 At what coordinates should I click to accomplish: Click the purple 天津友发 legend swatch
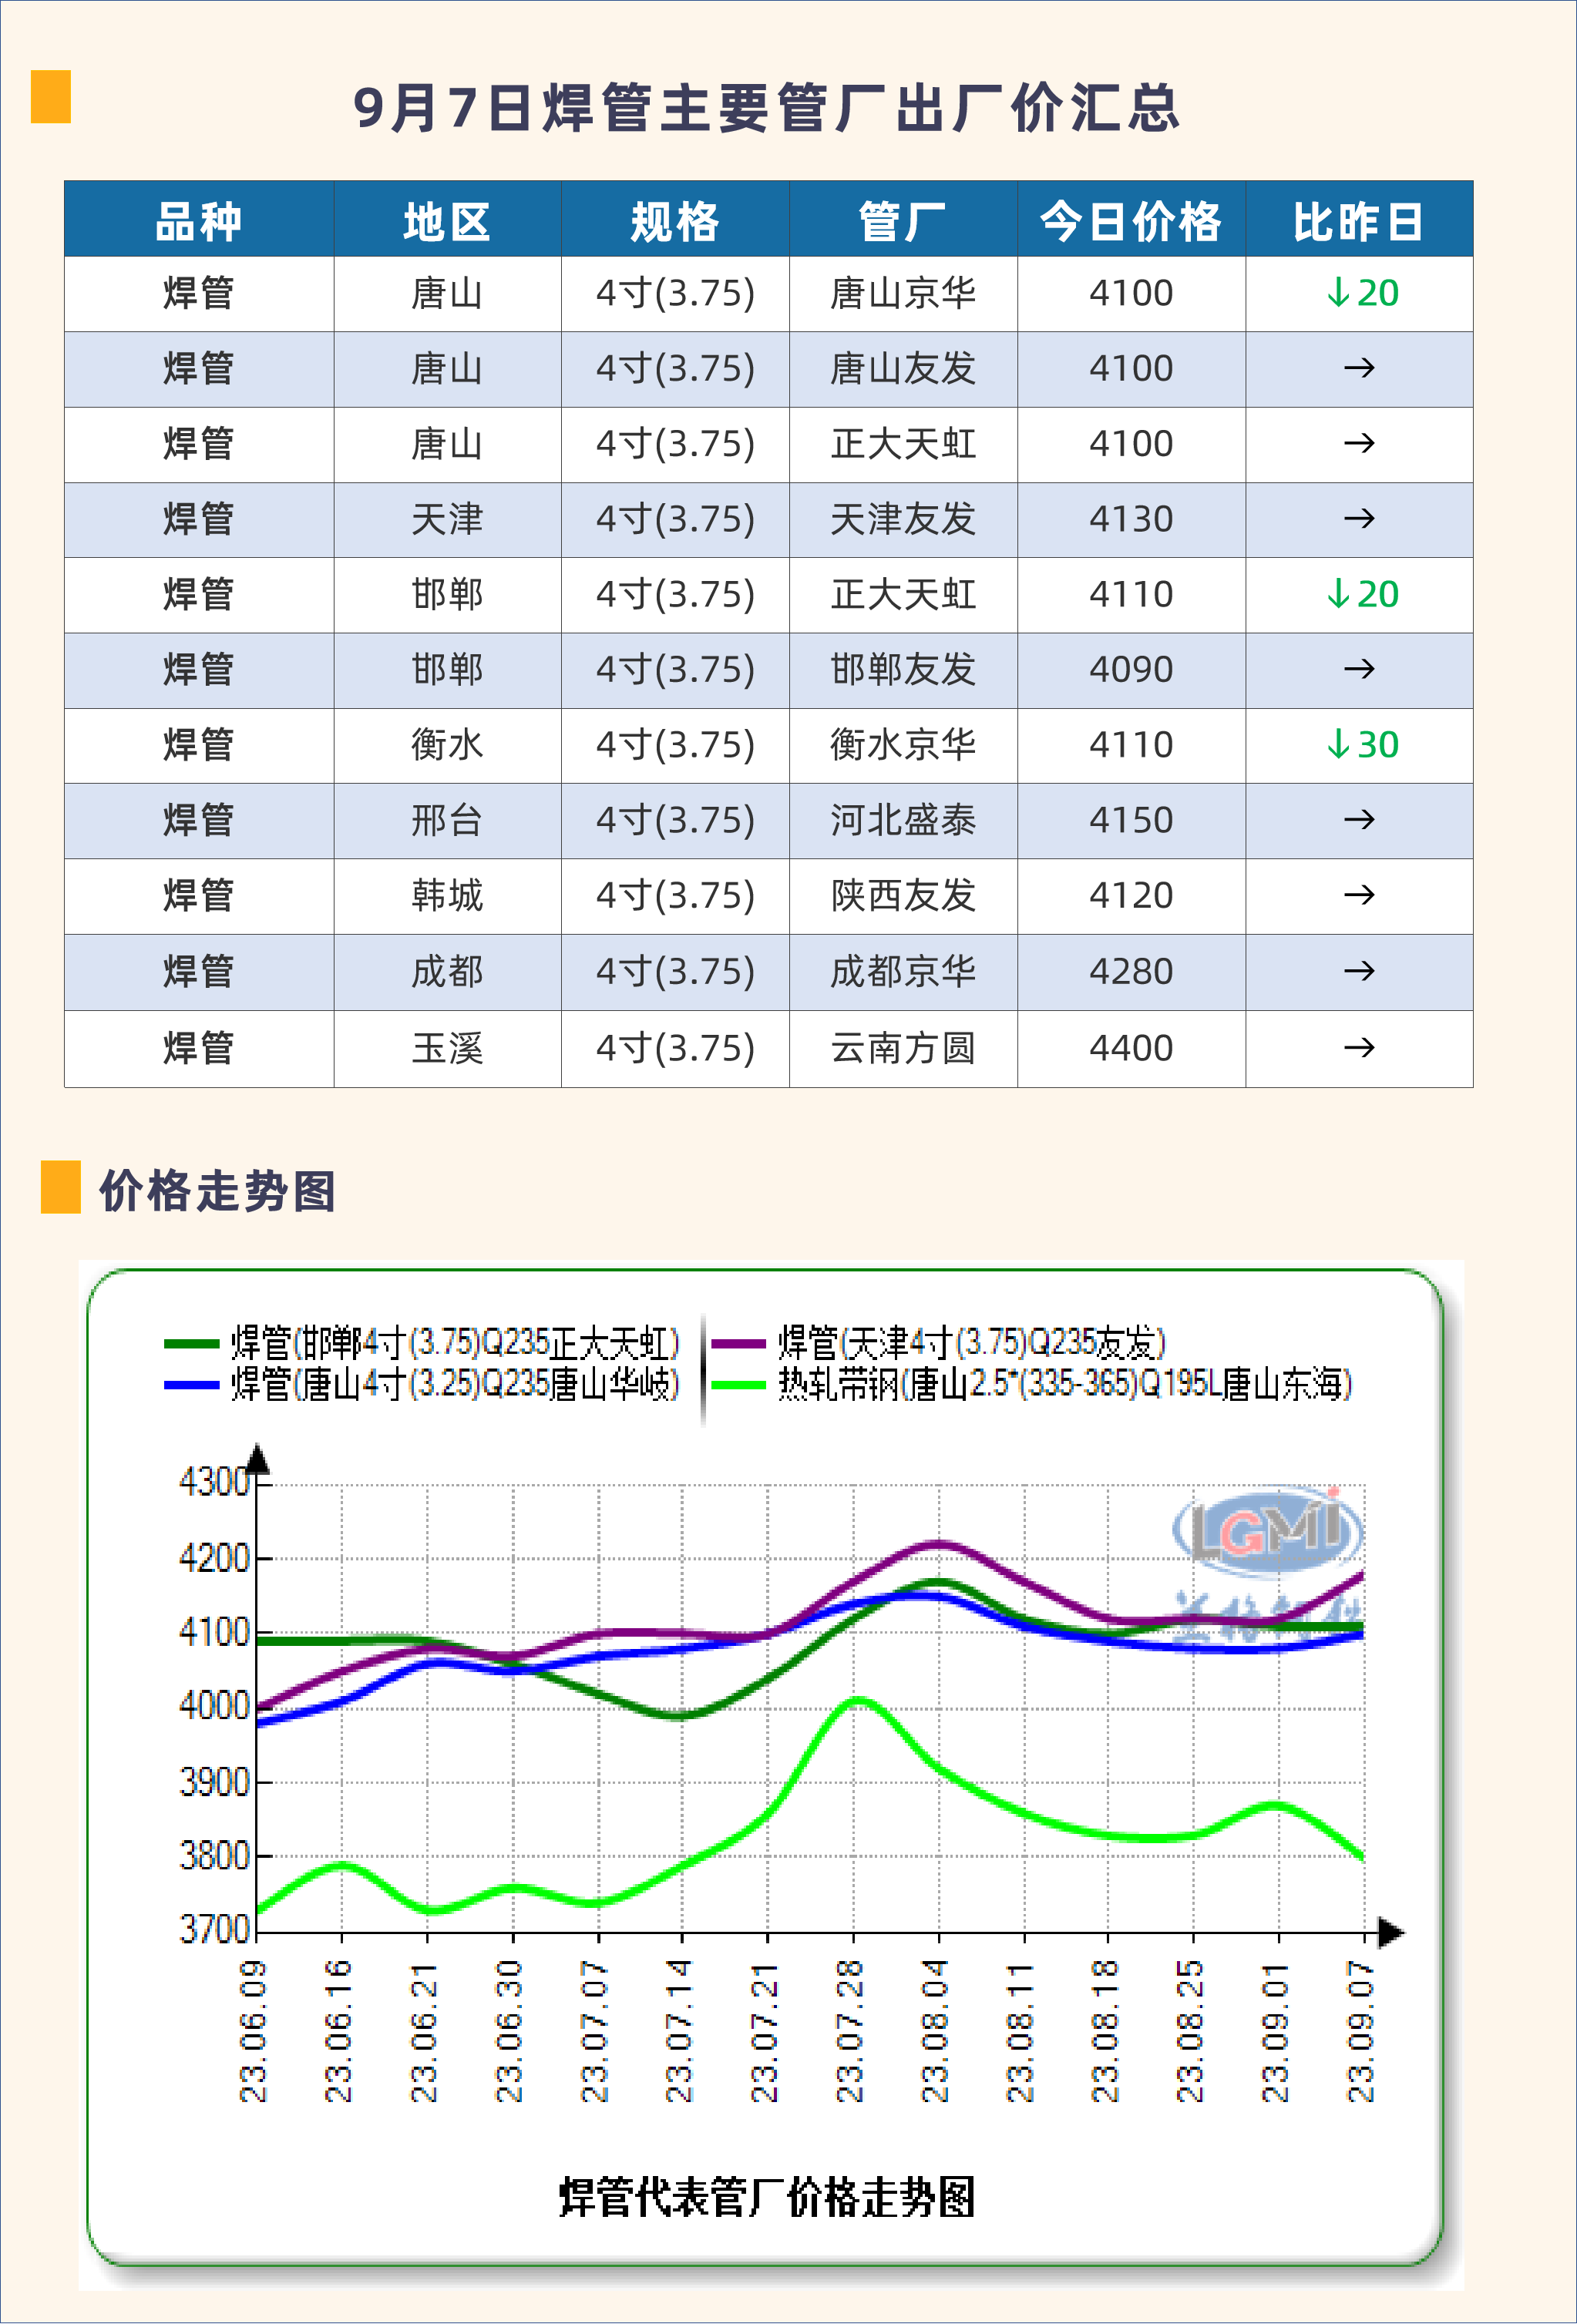[738, 1344]
